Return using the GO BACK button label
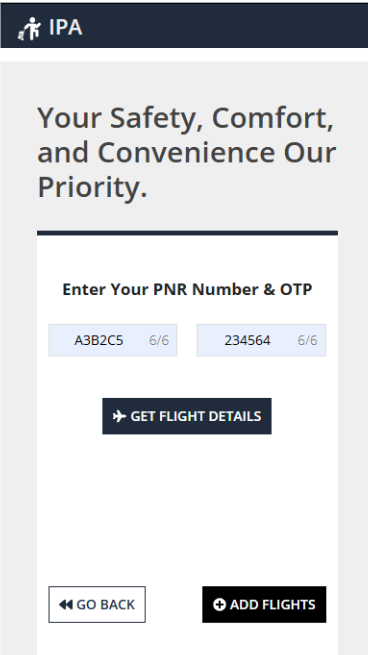The height and width of the screenshot is (655, 368). (x=106, y=604)
